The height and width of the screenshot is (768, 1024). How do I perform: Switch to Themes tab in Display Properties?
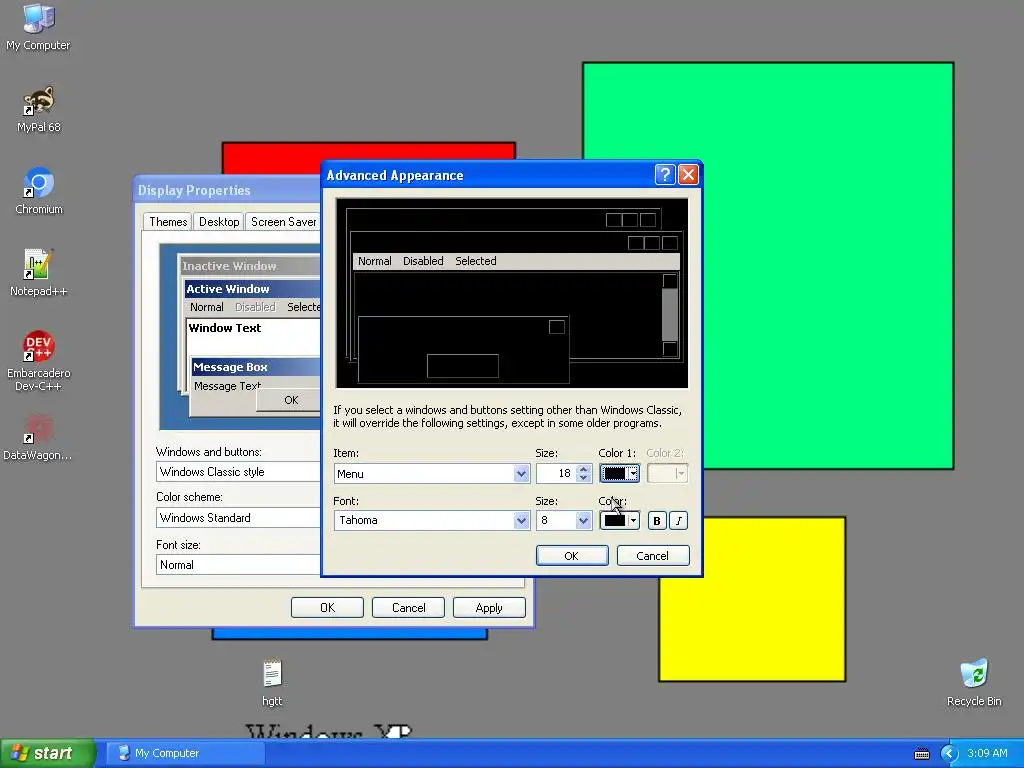coord(168,222)
